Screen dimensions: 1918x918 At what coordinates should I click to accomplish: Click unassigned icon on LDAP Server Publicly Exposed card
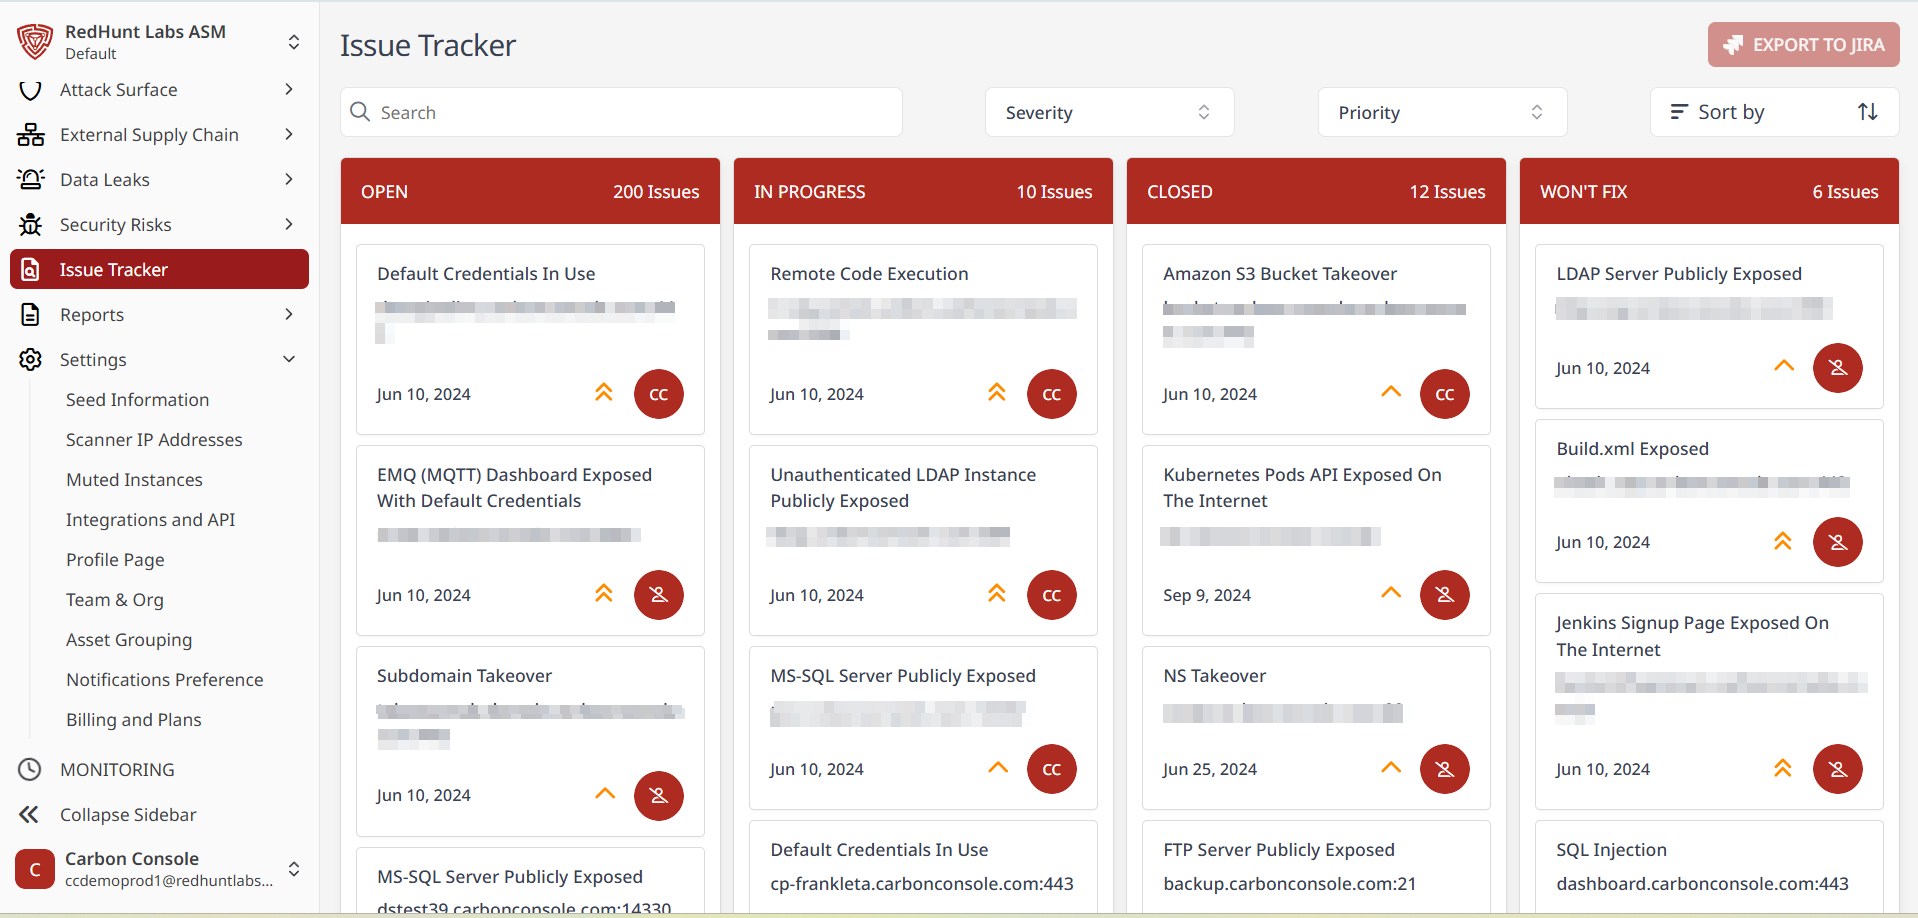[x=1838, y=368]
